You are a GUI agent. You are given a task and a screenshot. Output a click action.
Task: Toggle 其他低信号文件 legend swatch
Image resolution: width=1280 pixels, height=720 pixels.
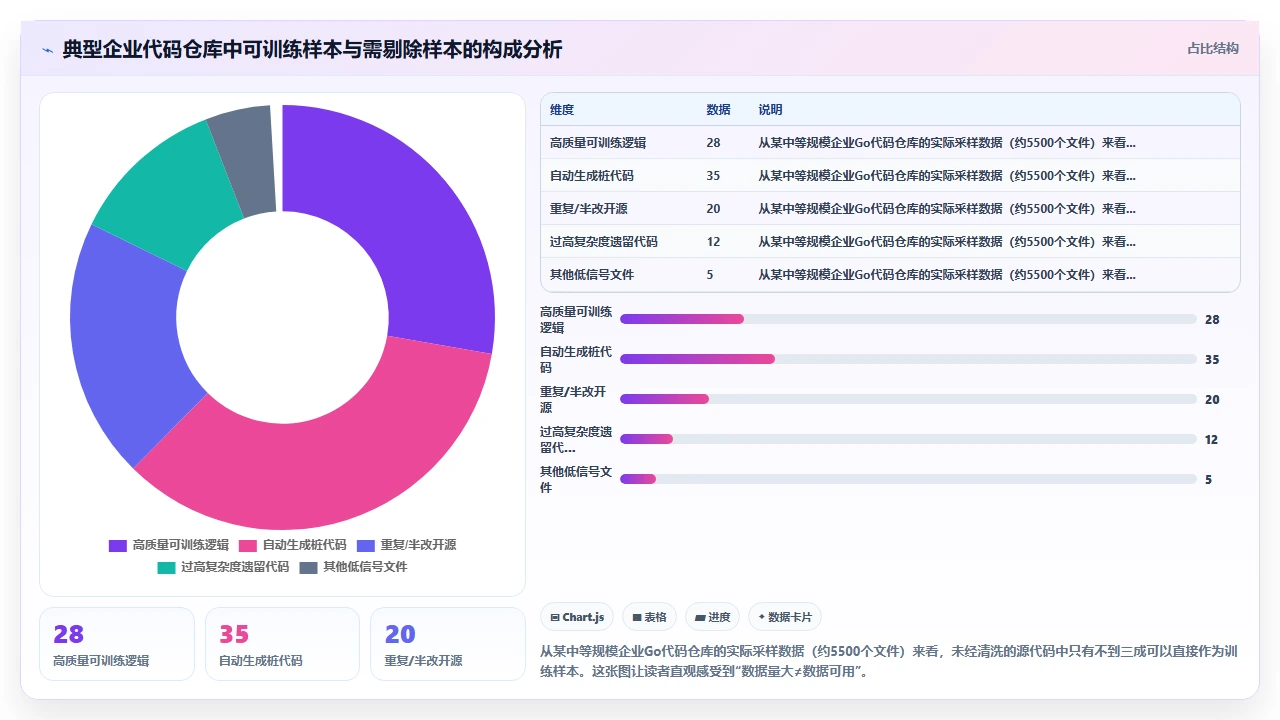click(x=308, y=567)
